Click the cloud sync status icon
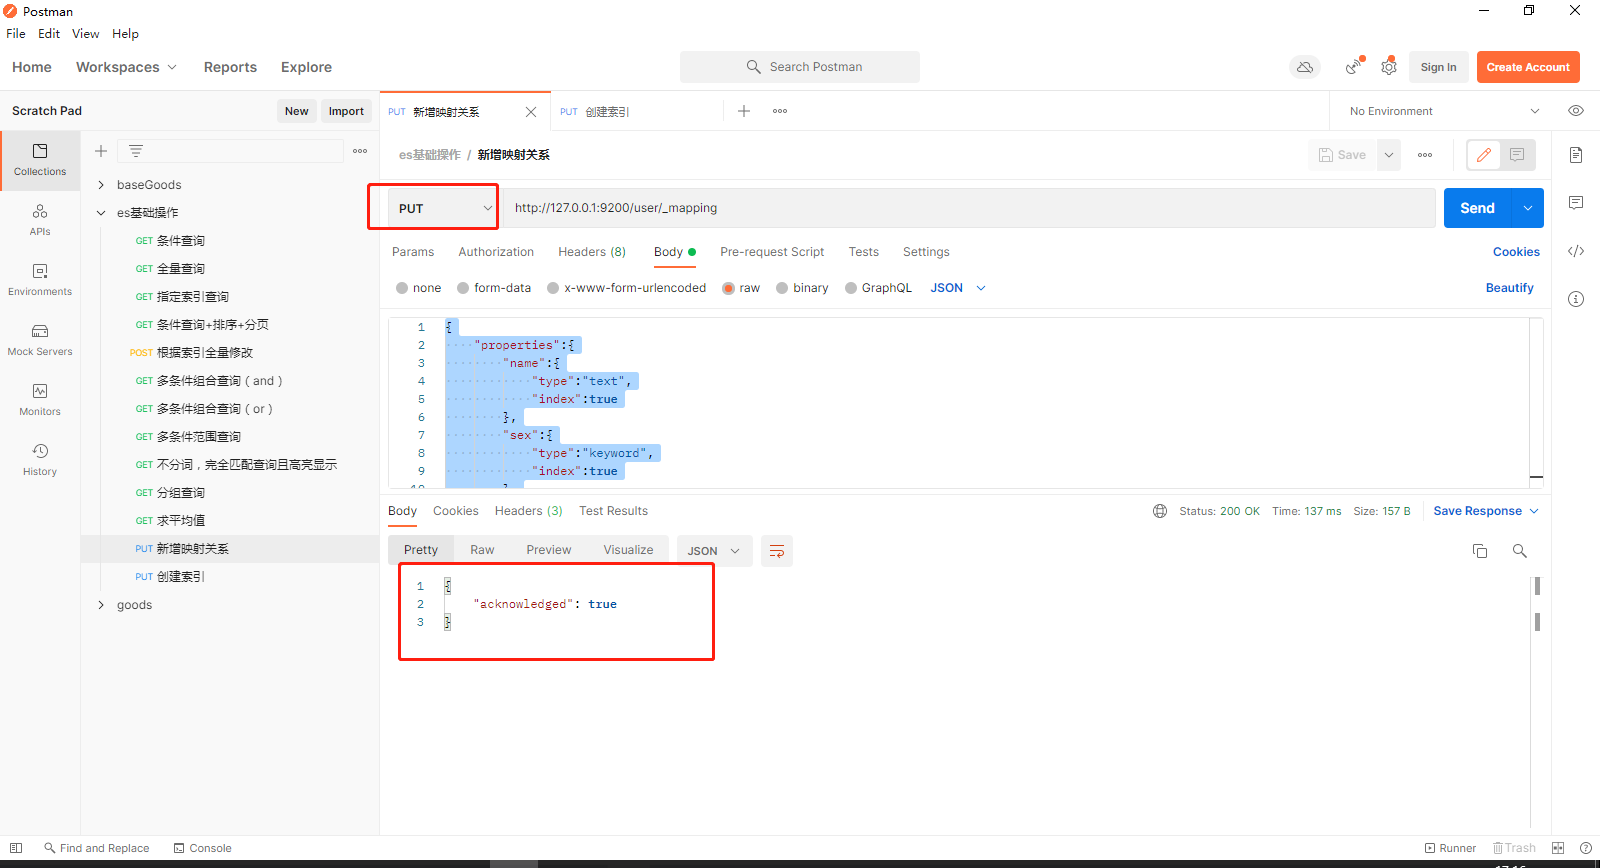 click(1305, 67)
